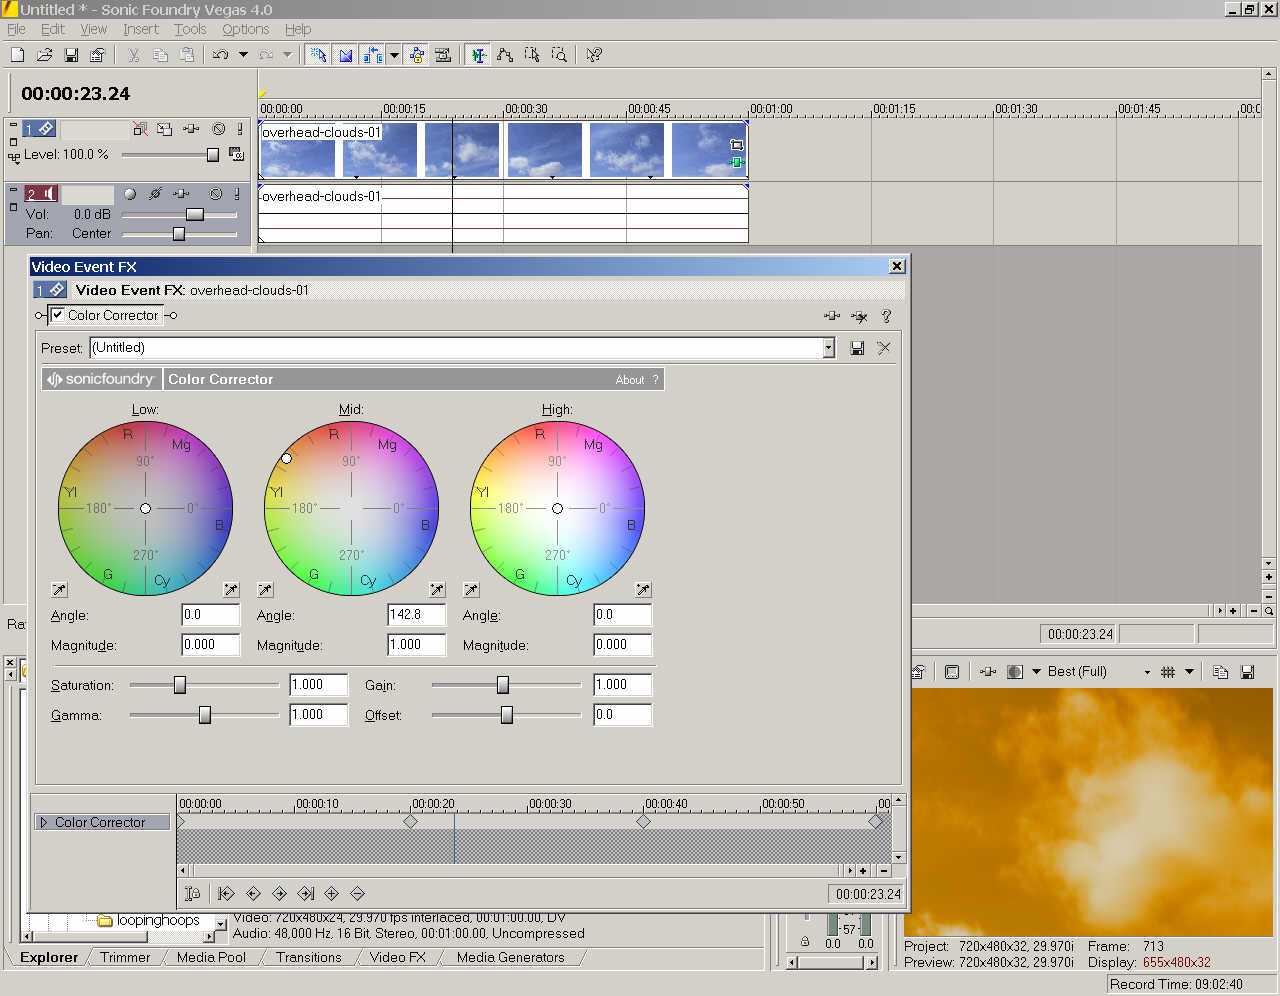Pick the Mid wheel adjustment color eyedropper
The height and width of the screenshot is (996, 1280).
(x=437, y=590)
